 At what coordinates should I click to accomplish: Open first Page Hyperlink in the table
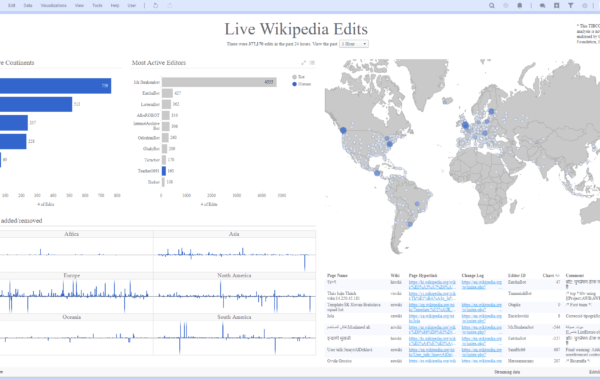tap(432, 284)
